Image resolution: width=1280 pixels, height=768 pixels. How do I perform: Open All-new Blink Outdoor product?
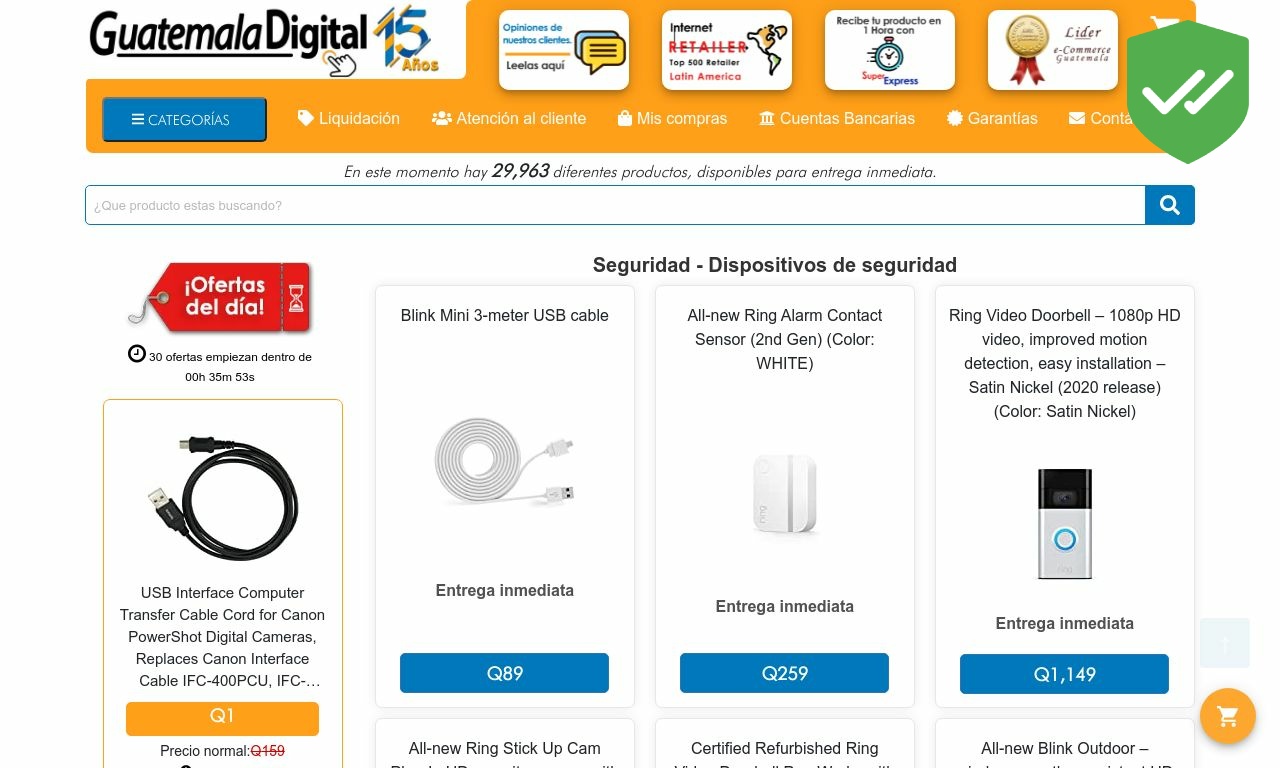point(1065,756)
